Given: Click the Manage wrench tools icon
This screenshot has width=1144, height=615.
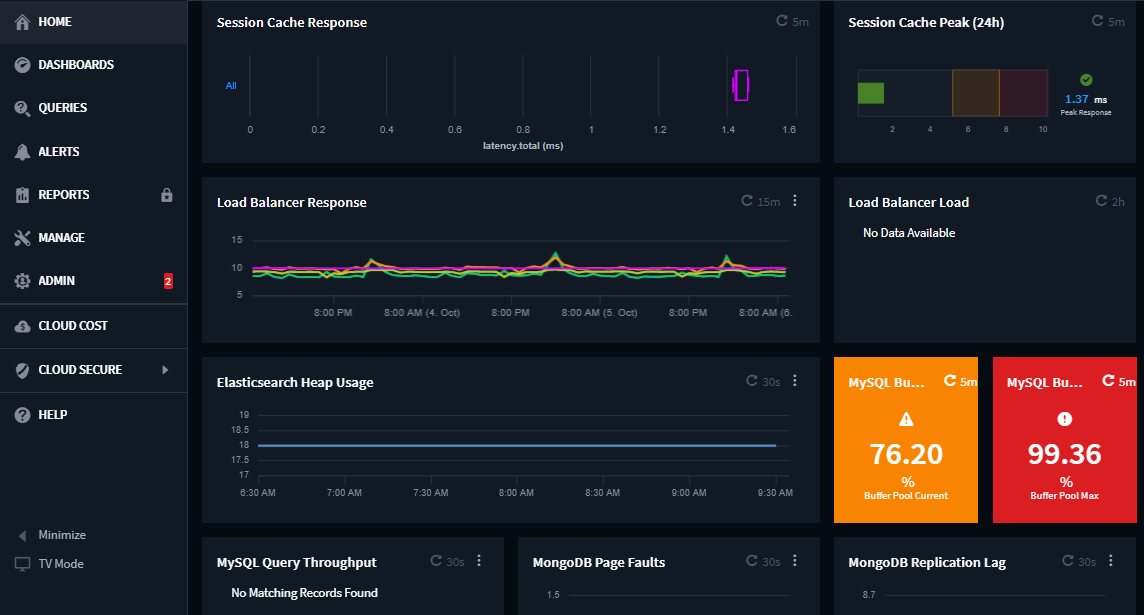Looking at the screenshot, I should pos(22,238).
